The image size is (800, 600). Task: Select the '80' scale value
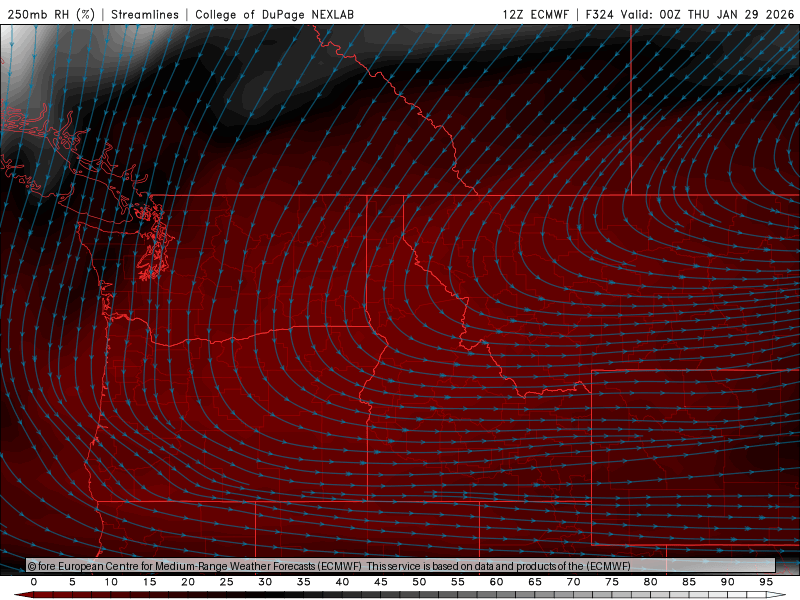click(x=650, y=582)
